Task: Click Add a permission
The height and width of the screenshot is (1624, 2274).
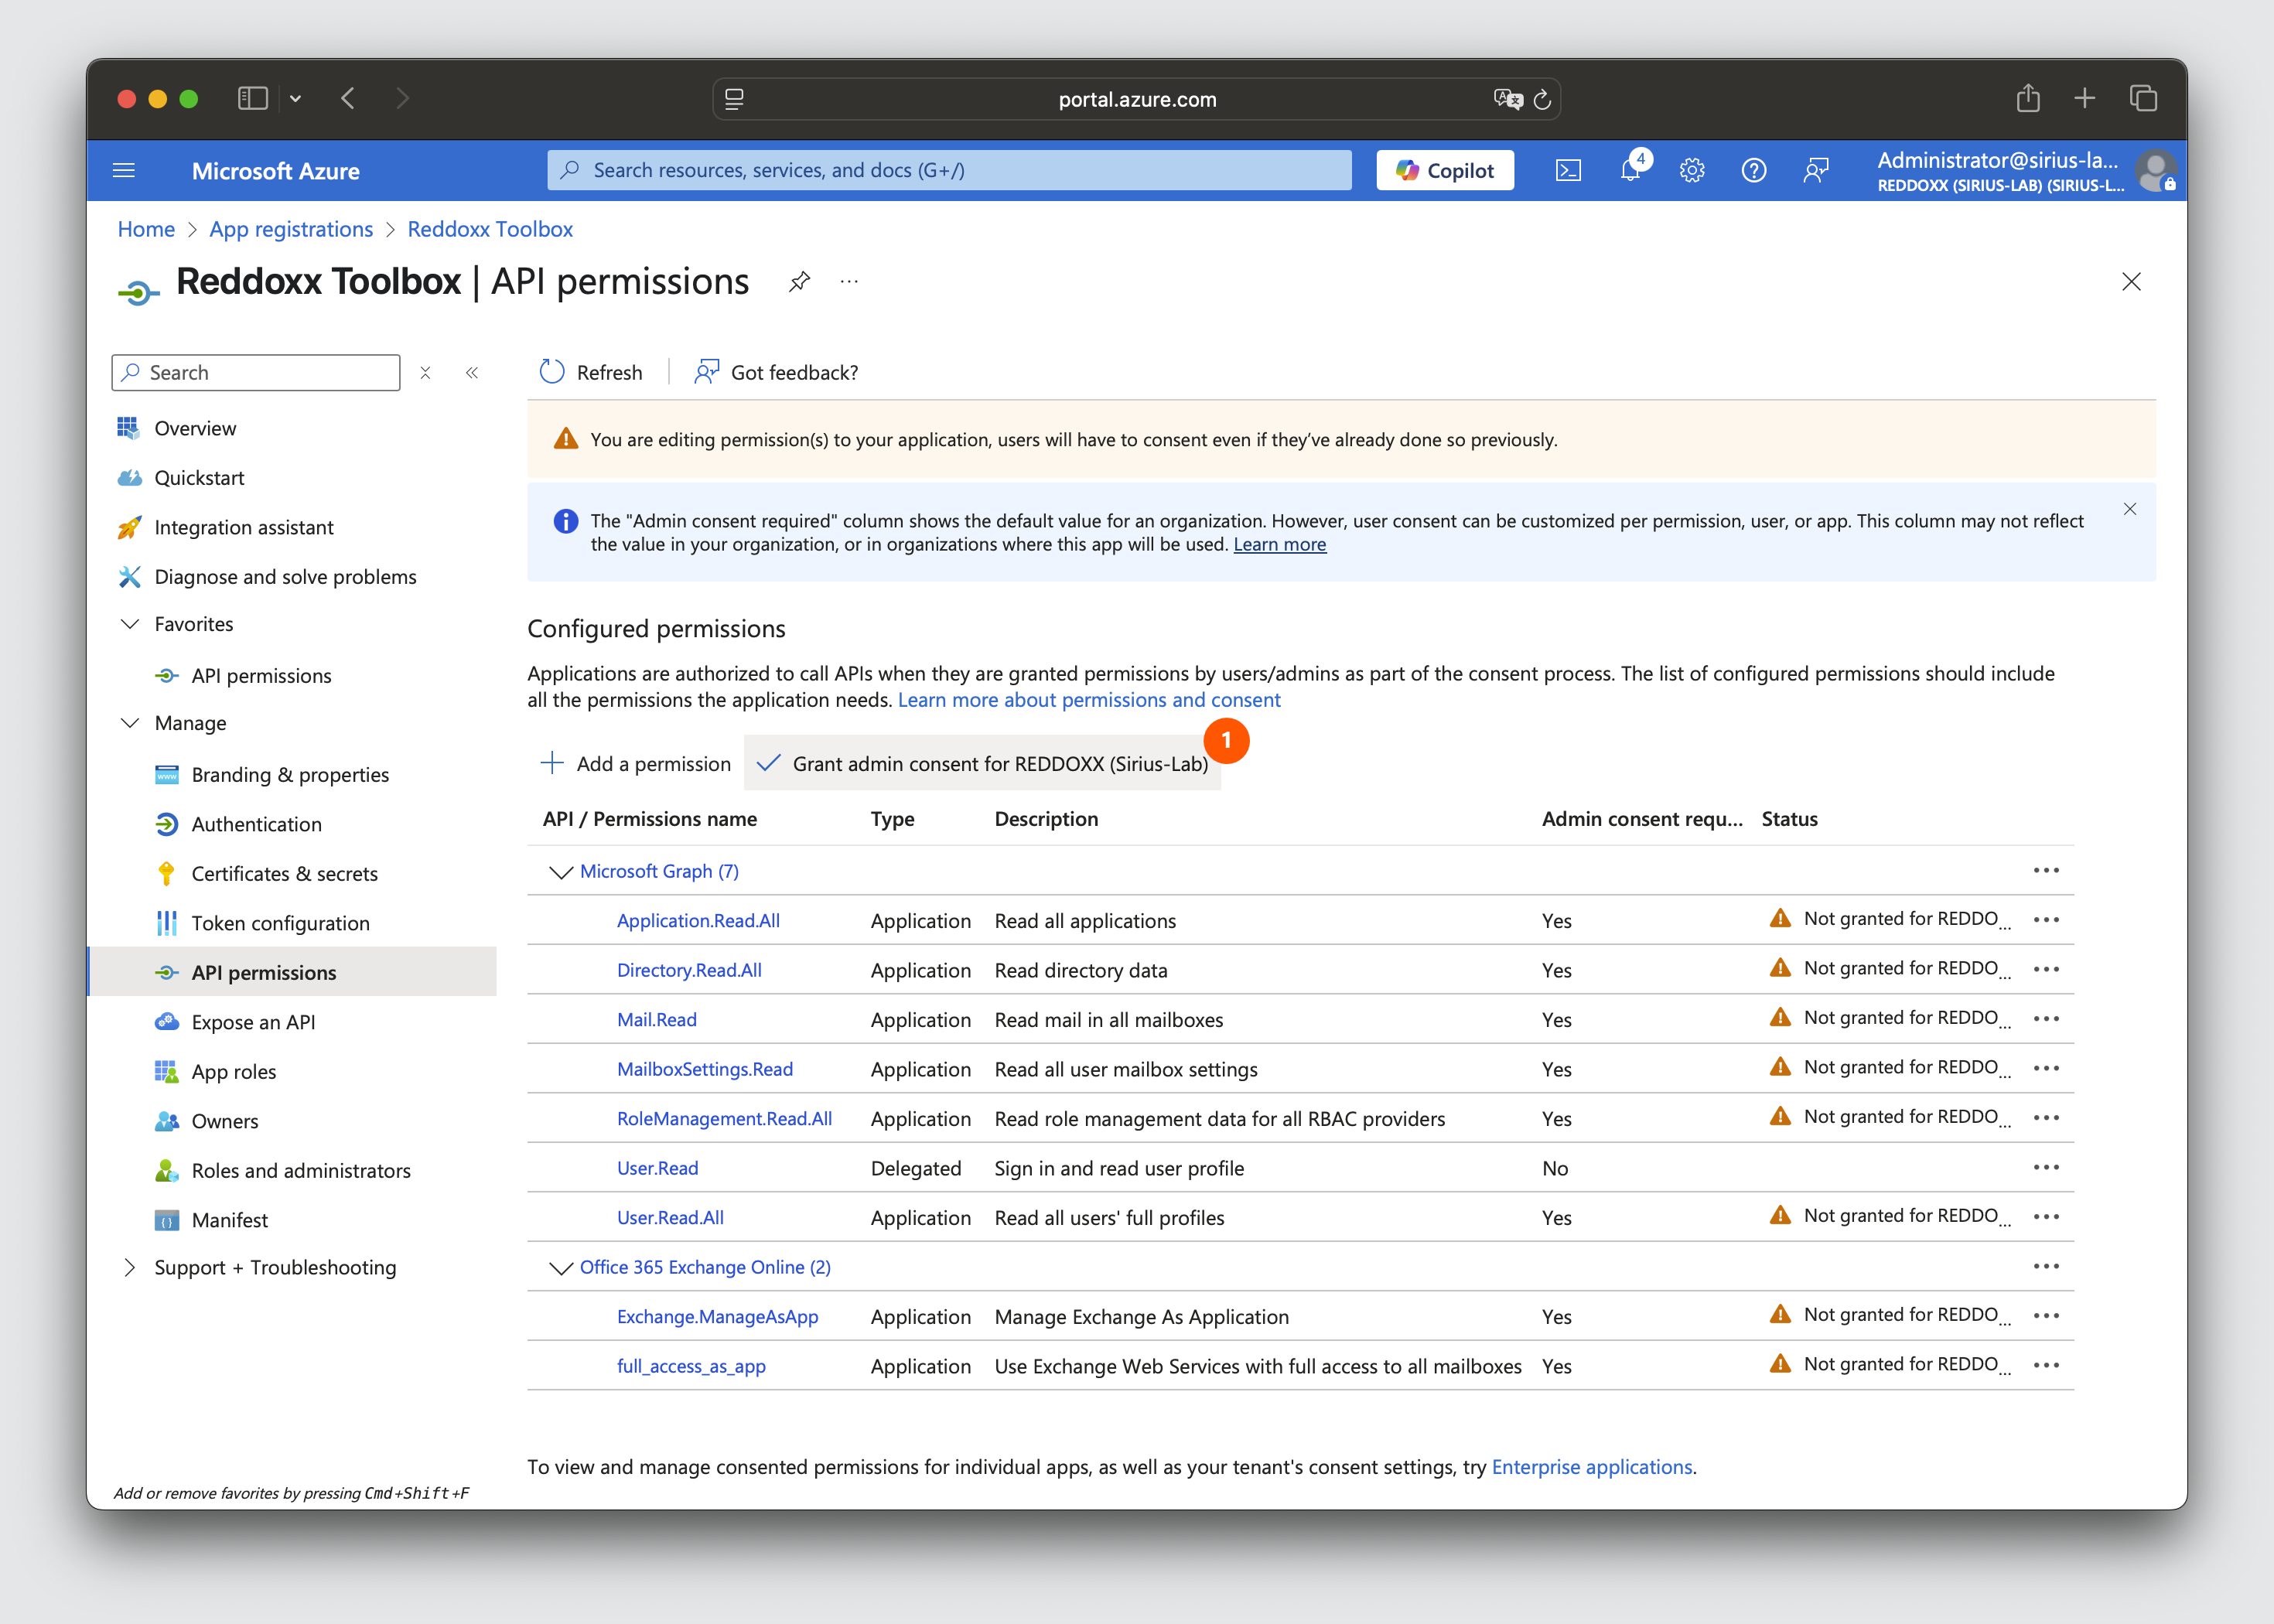Action: pyautogui.click(x=636, y=764)
